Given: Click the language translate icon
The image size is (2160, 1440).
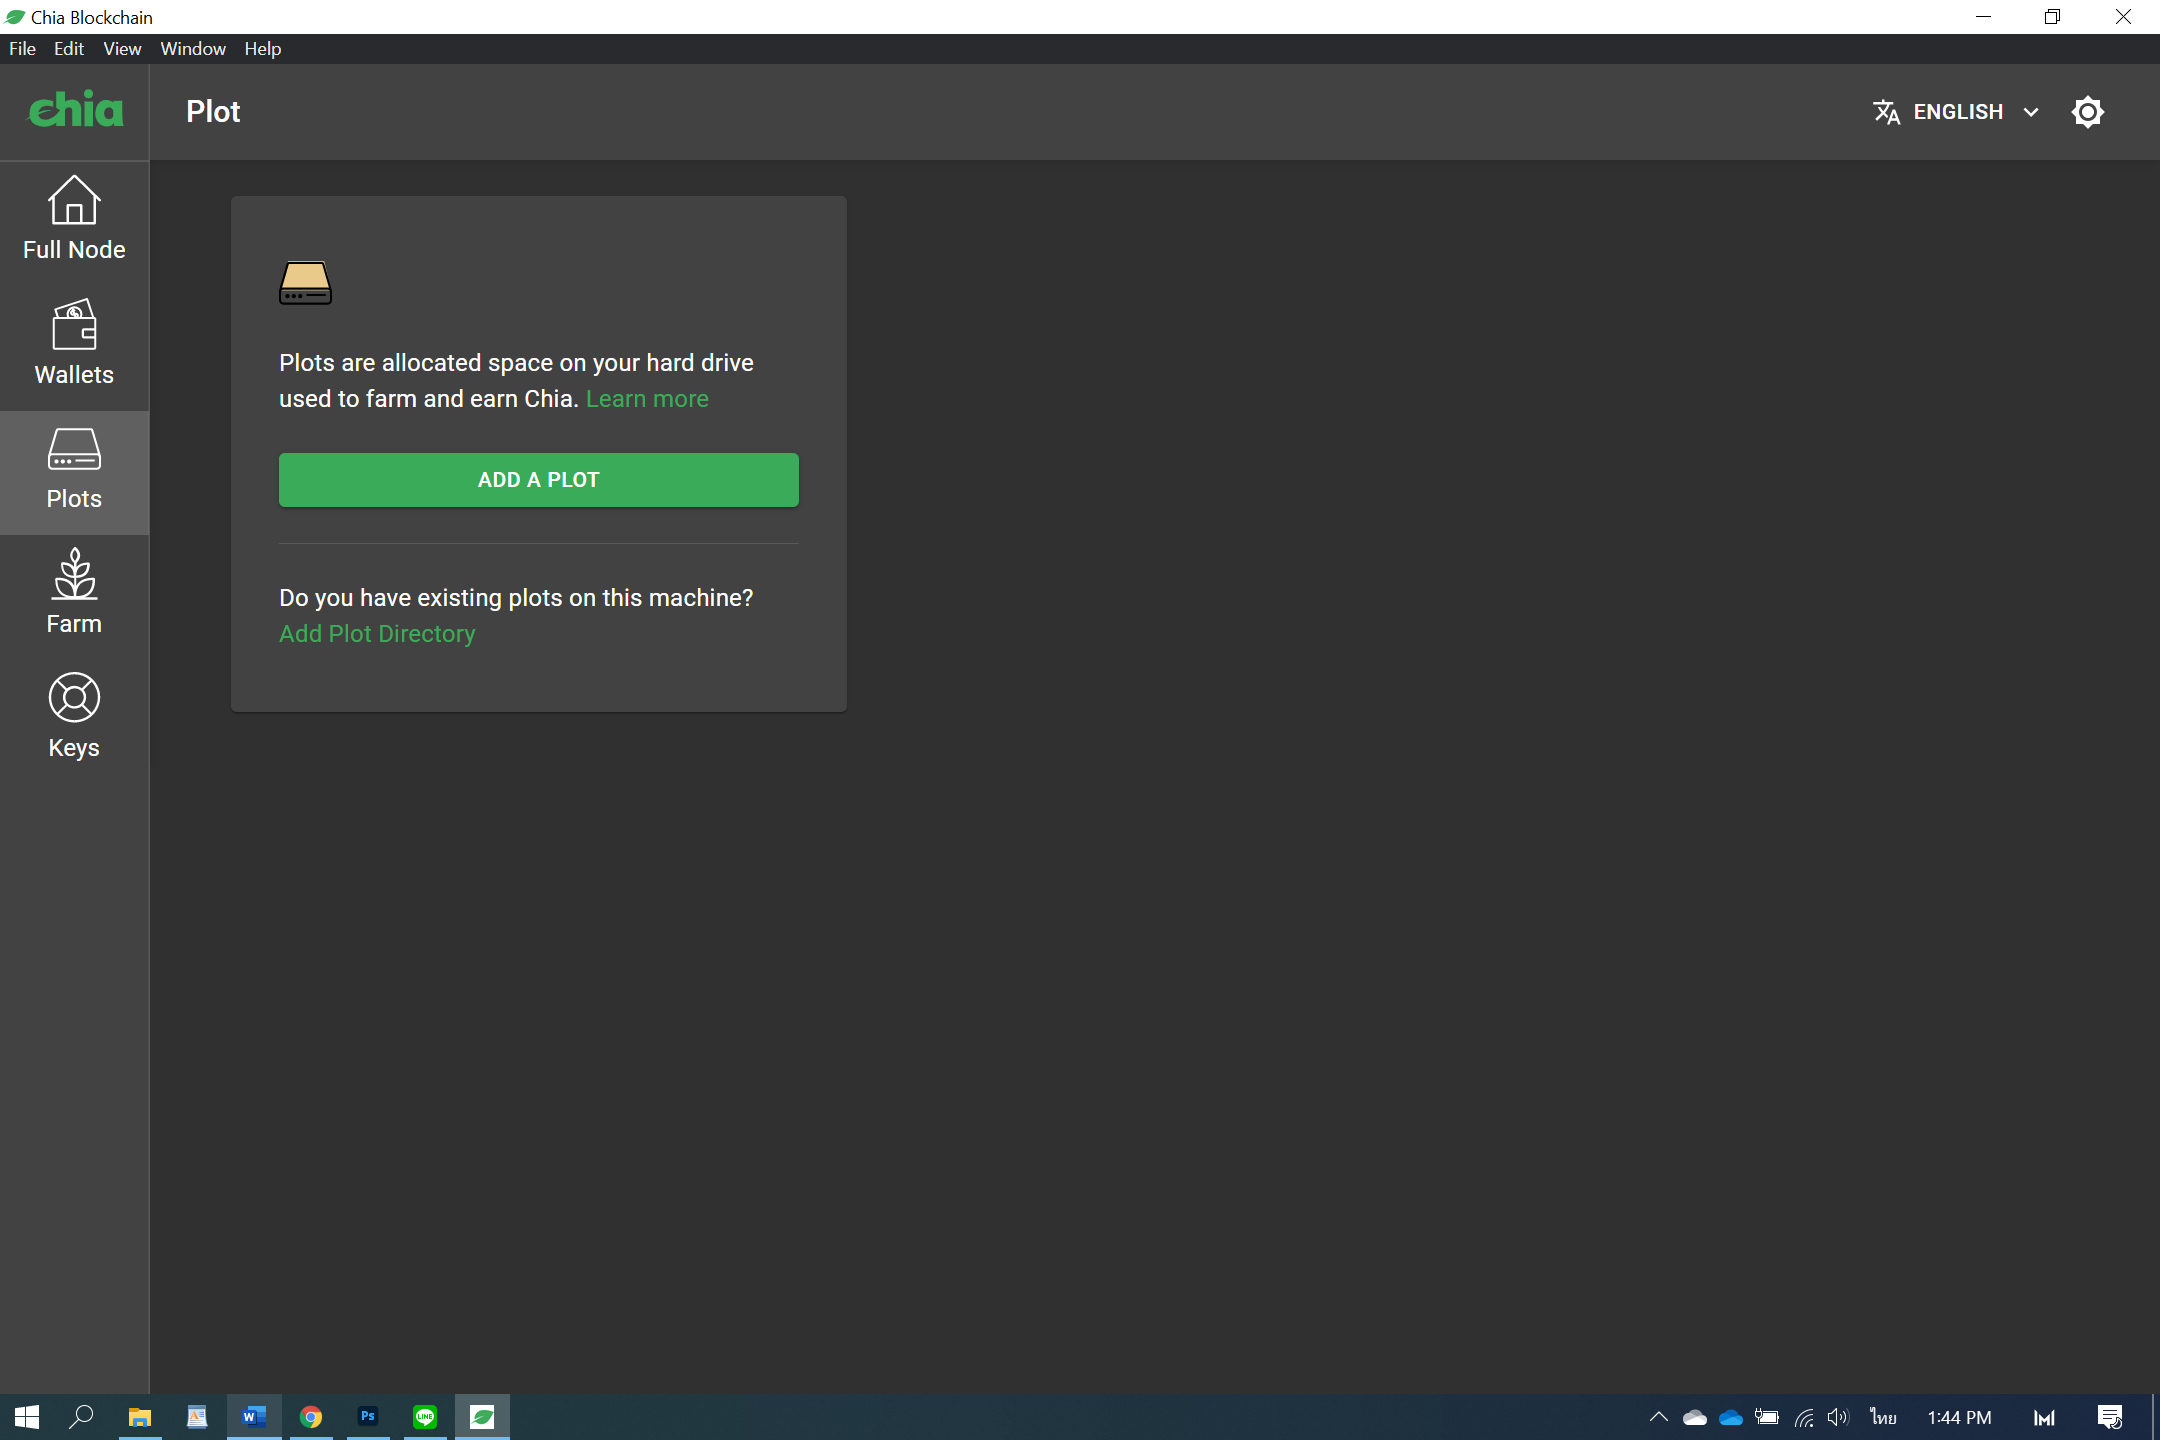Looking at the screenshot, I should pyautogui.click(x=1886, y=112).
